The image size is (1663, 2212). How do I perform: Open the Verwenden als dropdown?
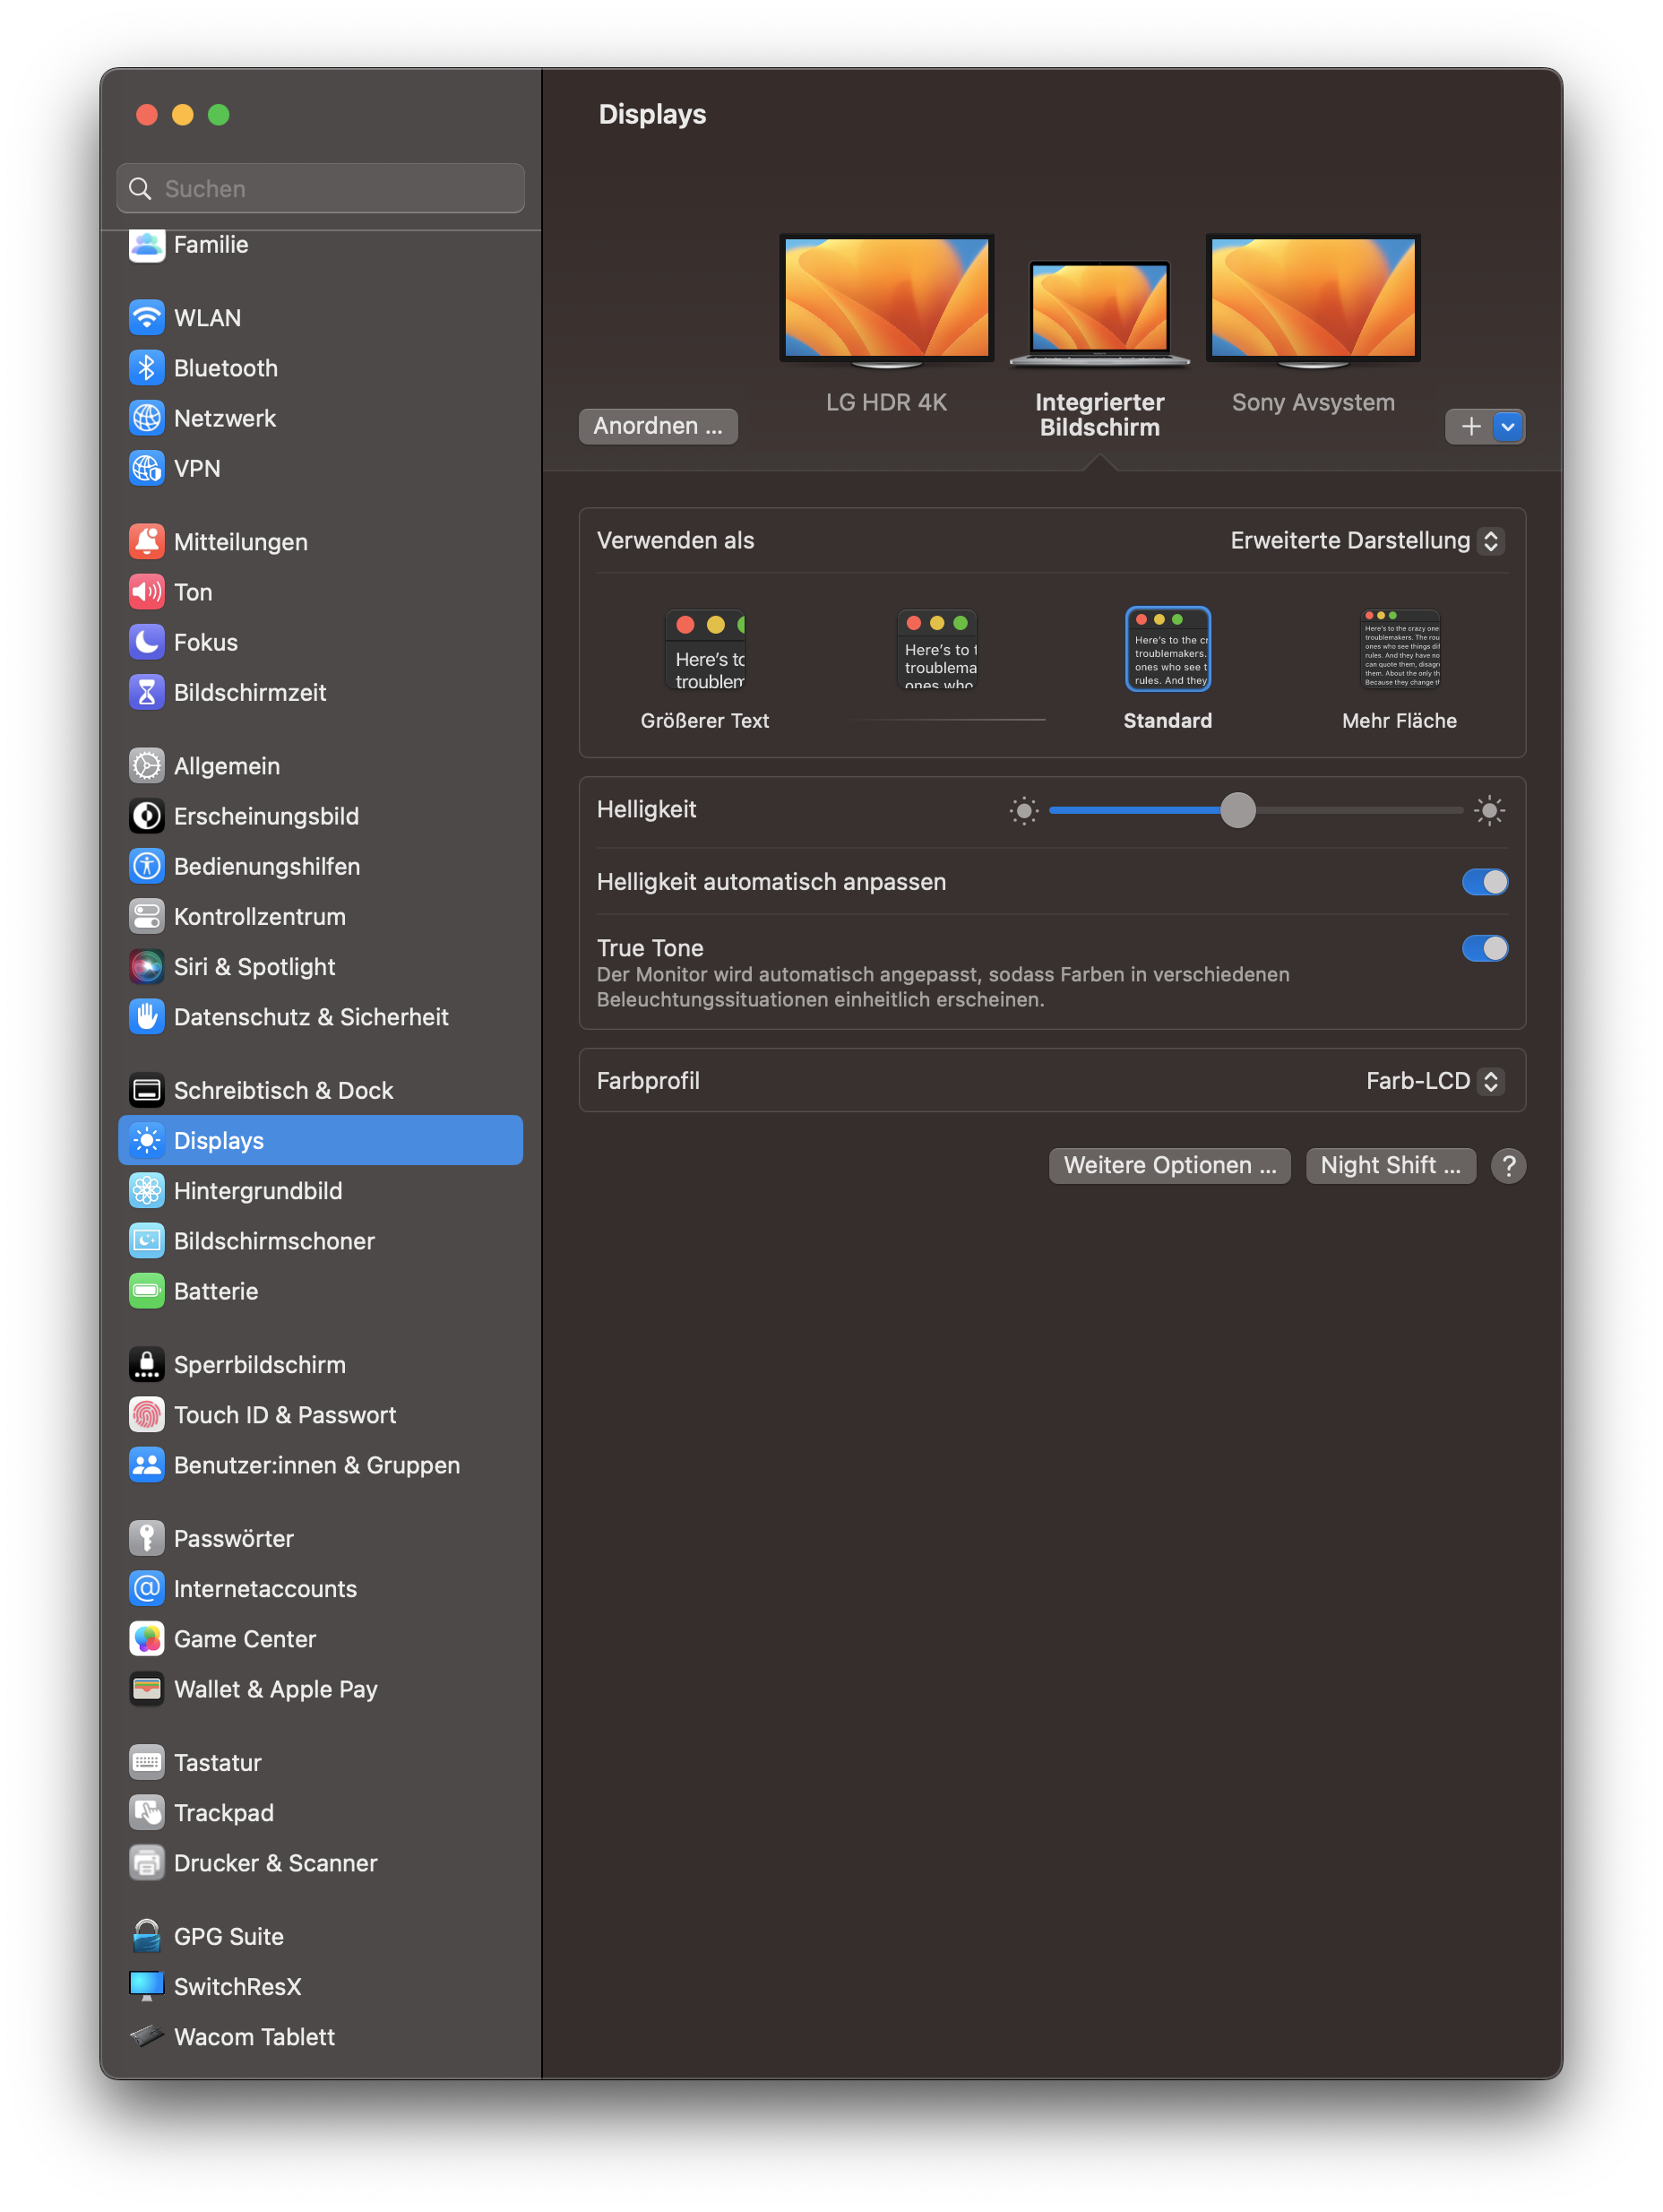pos(1366,541)
